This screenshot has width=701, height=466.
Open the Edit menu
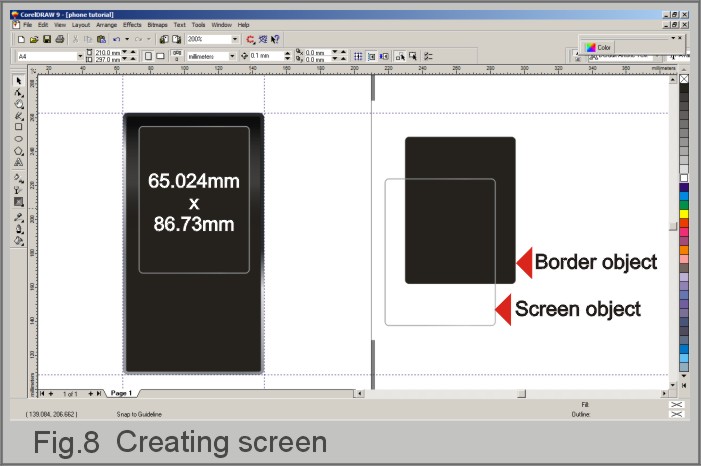click(x=43, y=25)
